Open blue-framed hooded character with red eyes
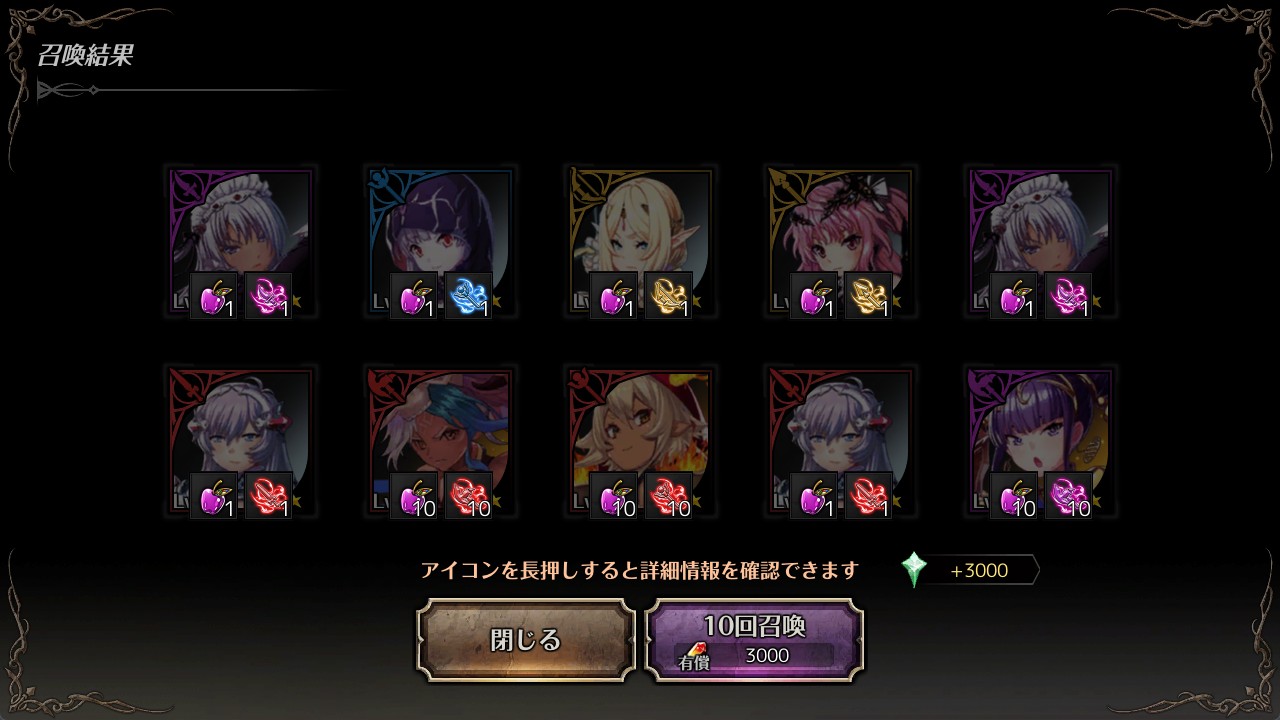This screenshot has width=1280, height=720. (441, 242)
